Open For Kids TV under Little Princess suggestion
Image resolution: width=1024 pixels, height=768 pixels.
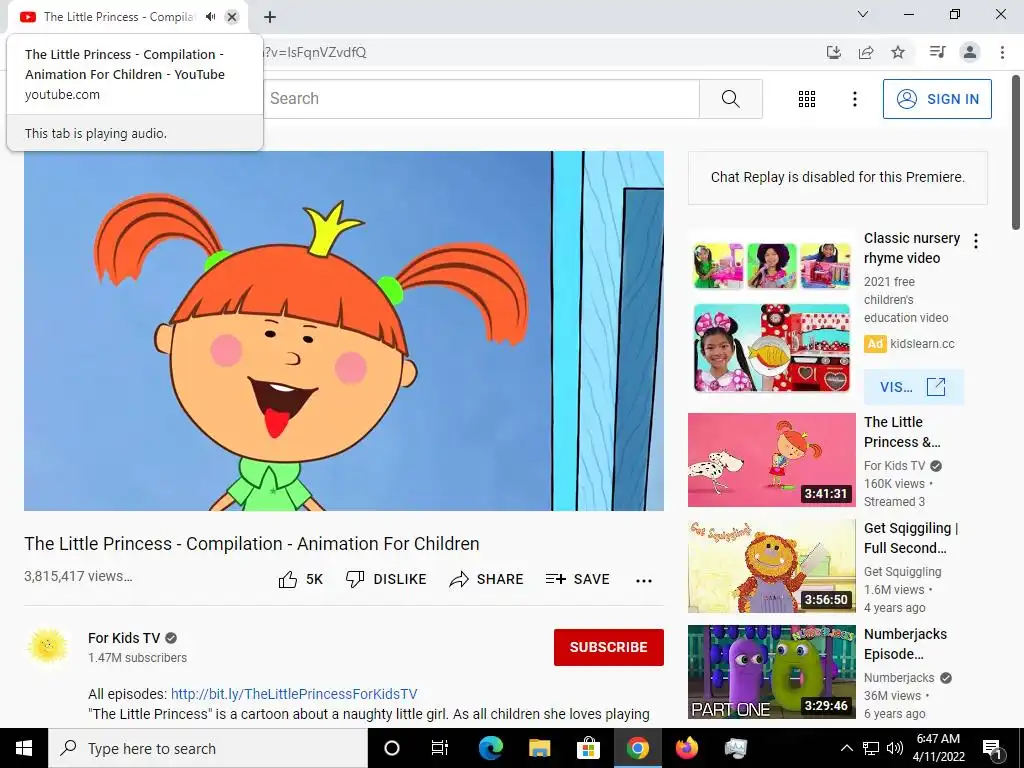894,466
